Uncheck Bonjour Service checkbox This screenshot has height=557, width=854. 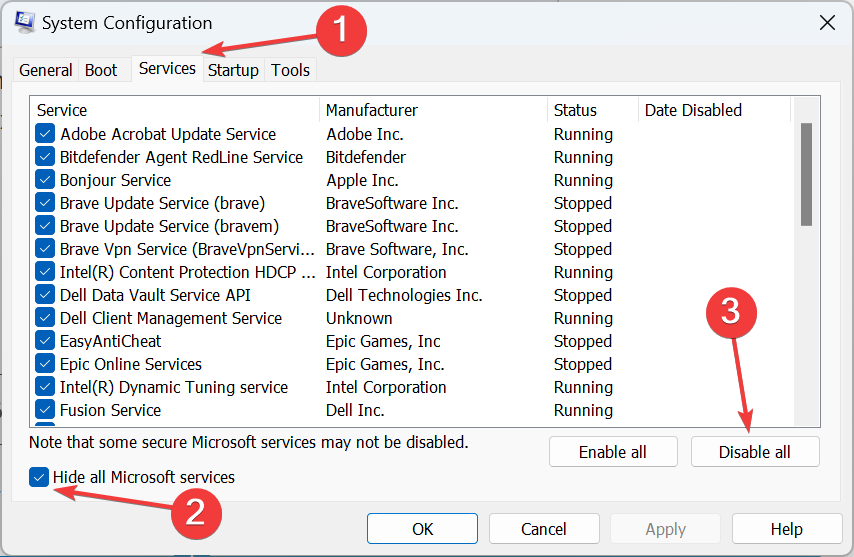[x=45, y=180]
